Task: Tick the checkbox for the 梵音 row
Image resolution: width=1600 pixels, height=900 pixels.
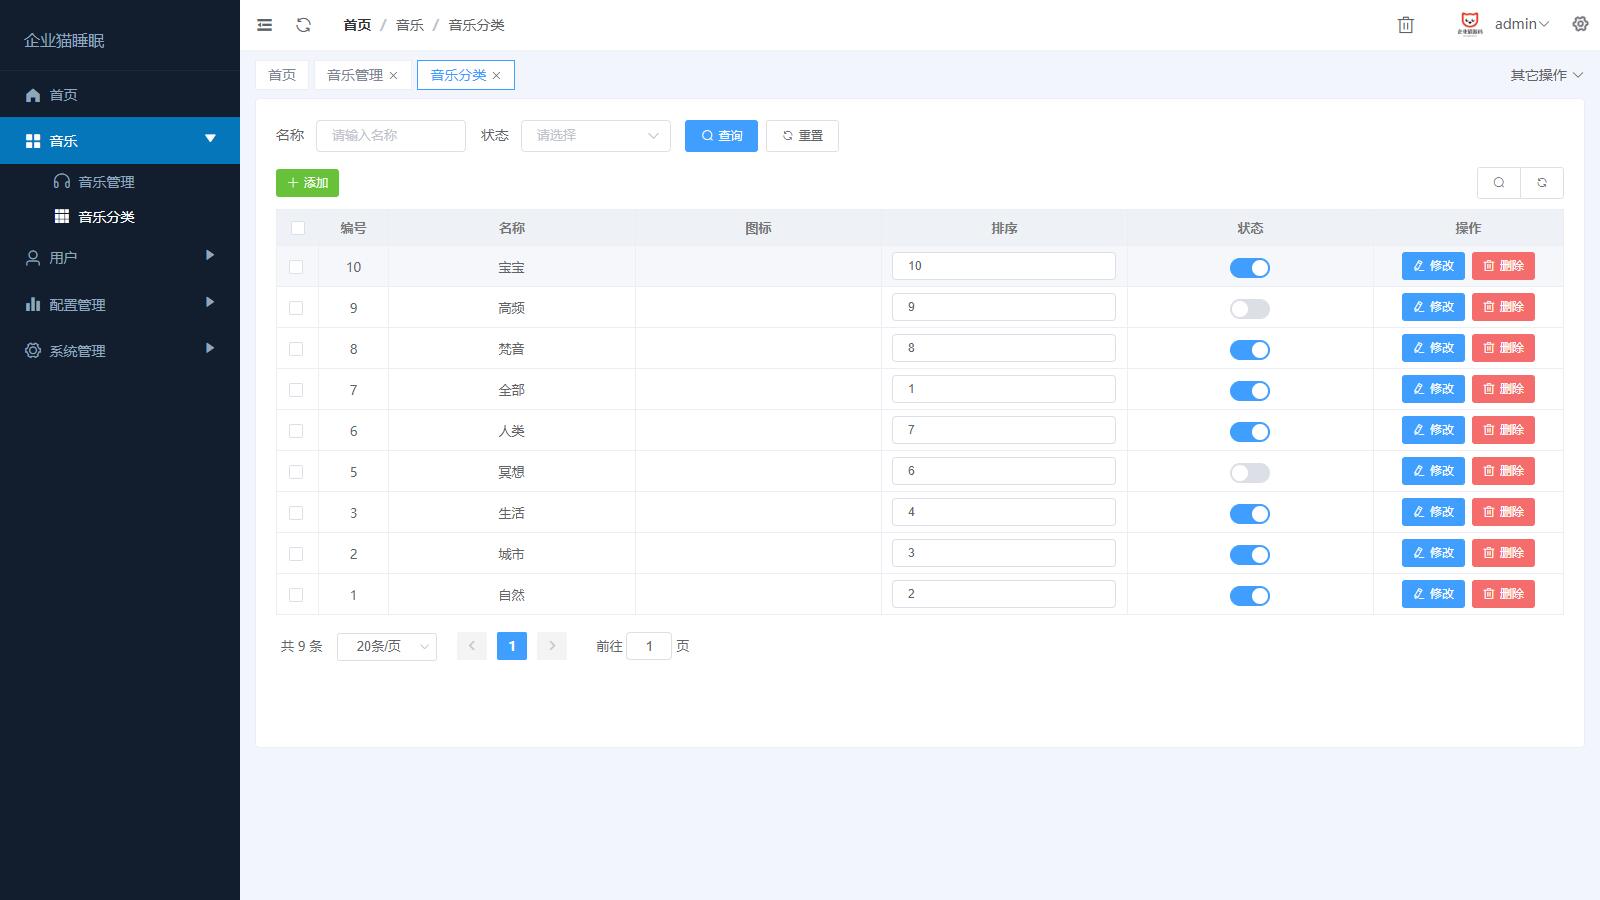Action: click(296, 349)
